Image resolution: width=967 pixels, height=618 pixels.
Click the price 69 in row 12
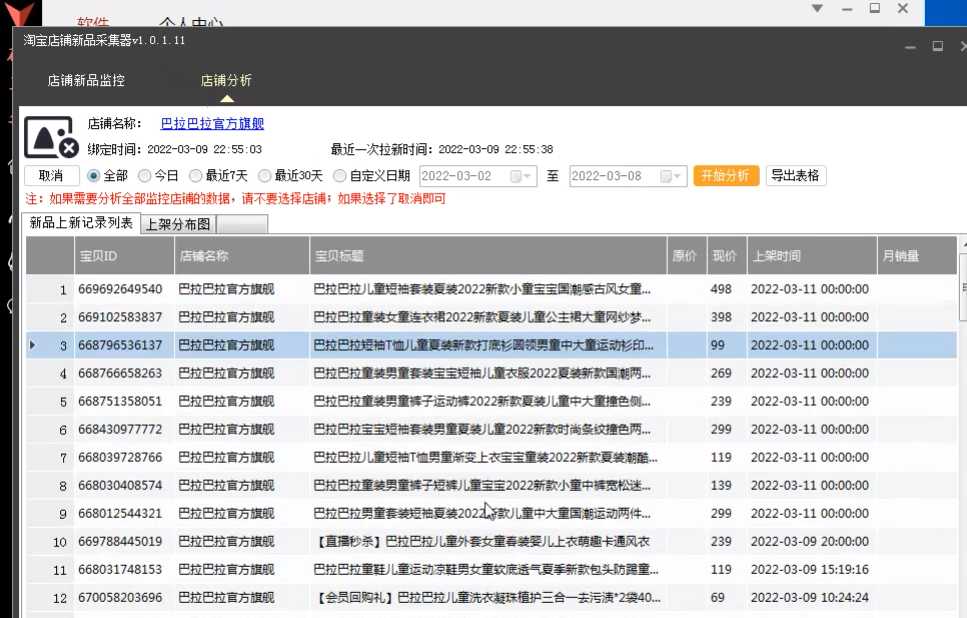(717, 598)
